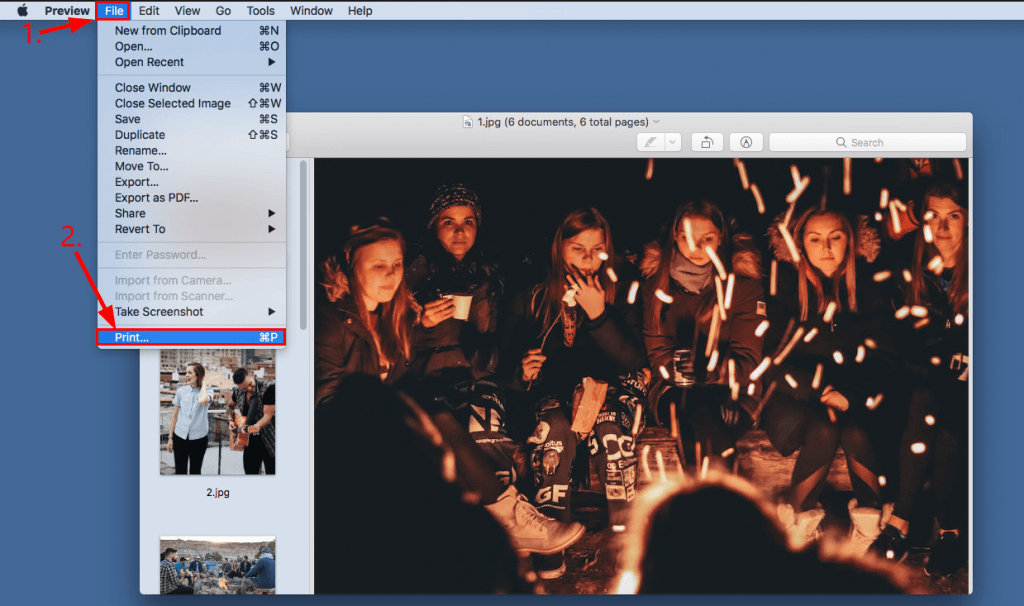Choose Export as PDF...
Image resolution: width=1024 pixels, height=606 pixels.
pos(192,197)
